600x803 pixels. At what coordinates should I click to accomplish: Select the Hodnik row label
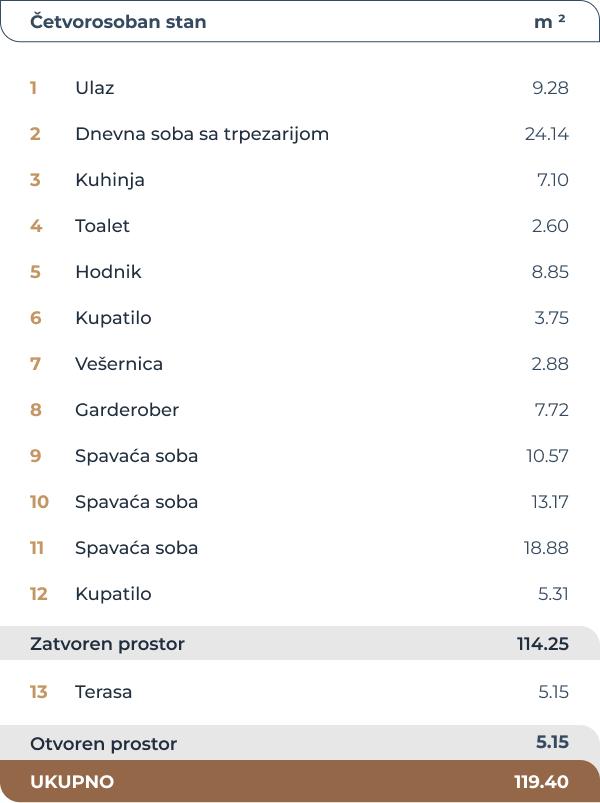[108, 272]
